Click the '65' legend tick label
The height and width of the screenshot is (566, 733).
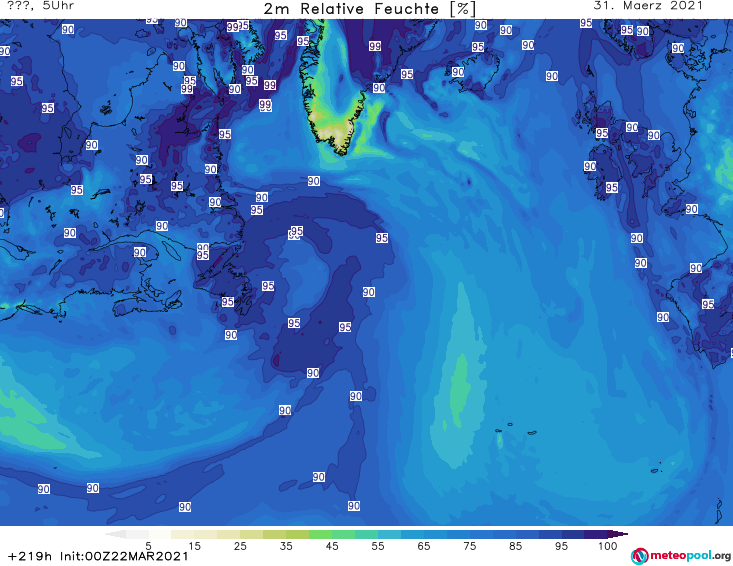point(424,546)
